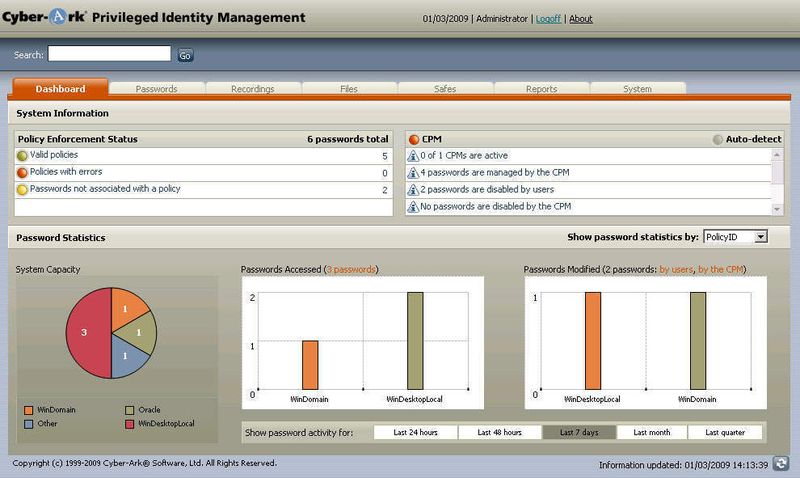The width and height of the screenshot is (800, 478).
Task: Show activity for Last month
Action: tap(652, 432)
